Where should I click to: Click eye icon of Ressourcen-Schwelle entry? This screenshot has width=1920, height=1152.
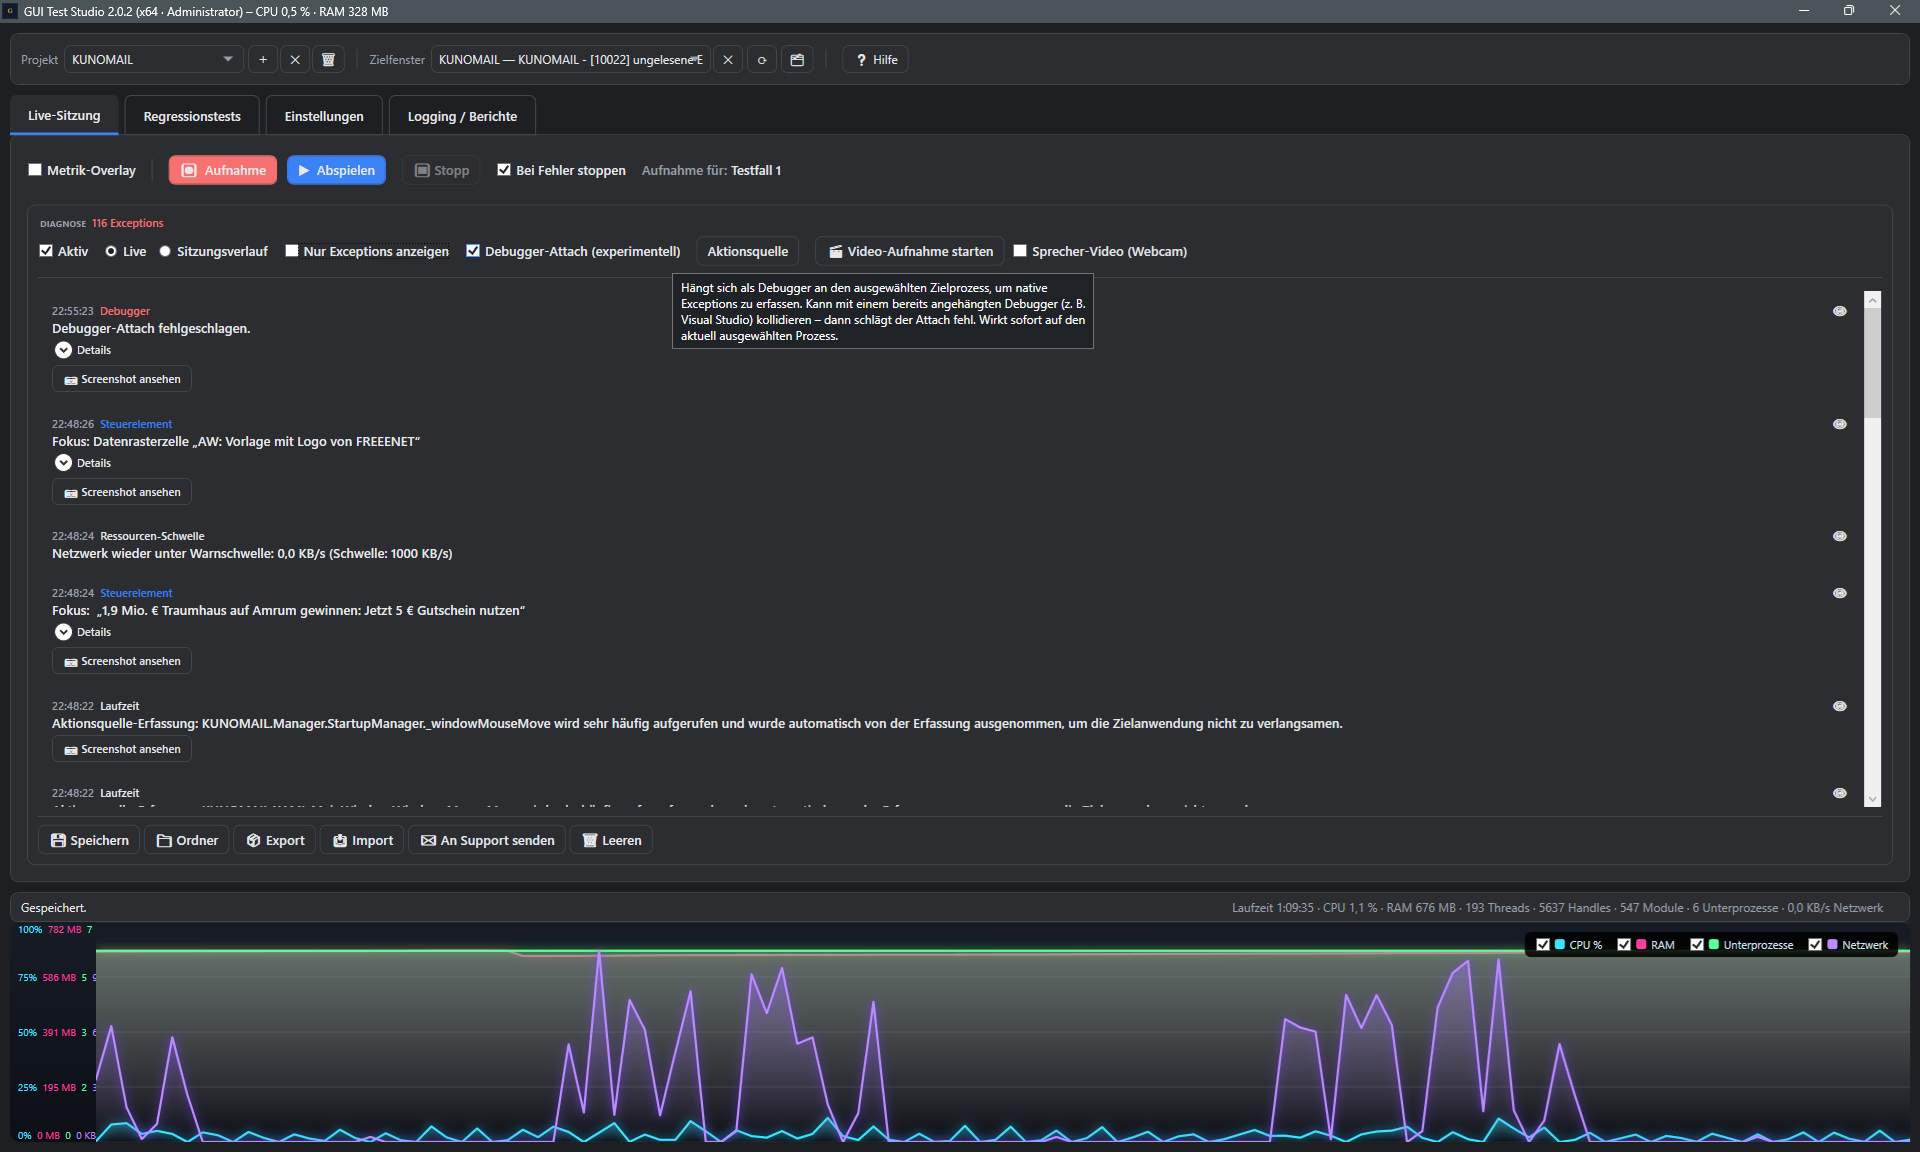click(1839, 536)
